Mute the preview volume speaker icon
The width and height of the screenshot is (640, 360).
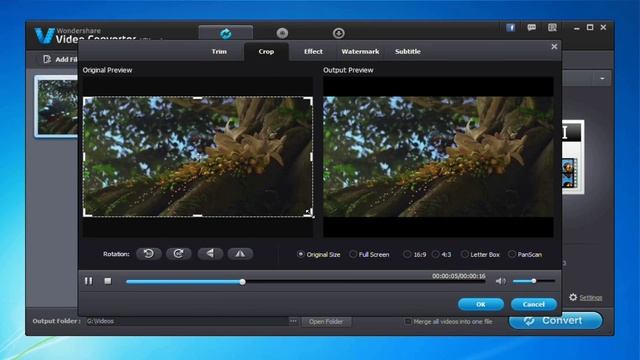pos(500,281)
